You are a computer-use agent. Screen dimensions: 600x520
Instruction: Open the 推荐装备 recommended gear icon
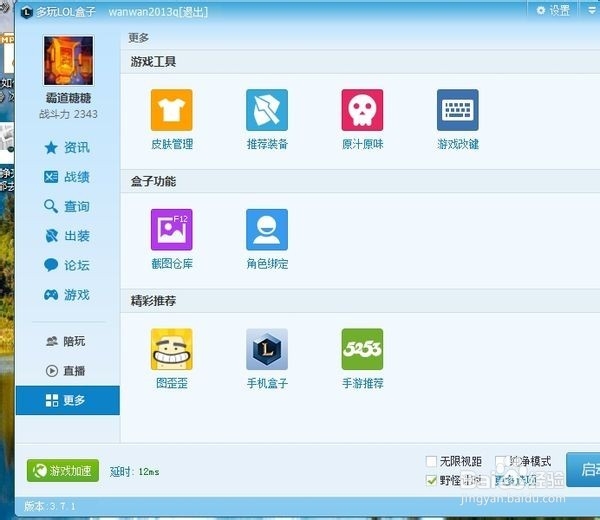point(267,110)
